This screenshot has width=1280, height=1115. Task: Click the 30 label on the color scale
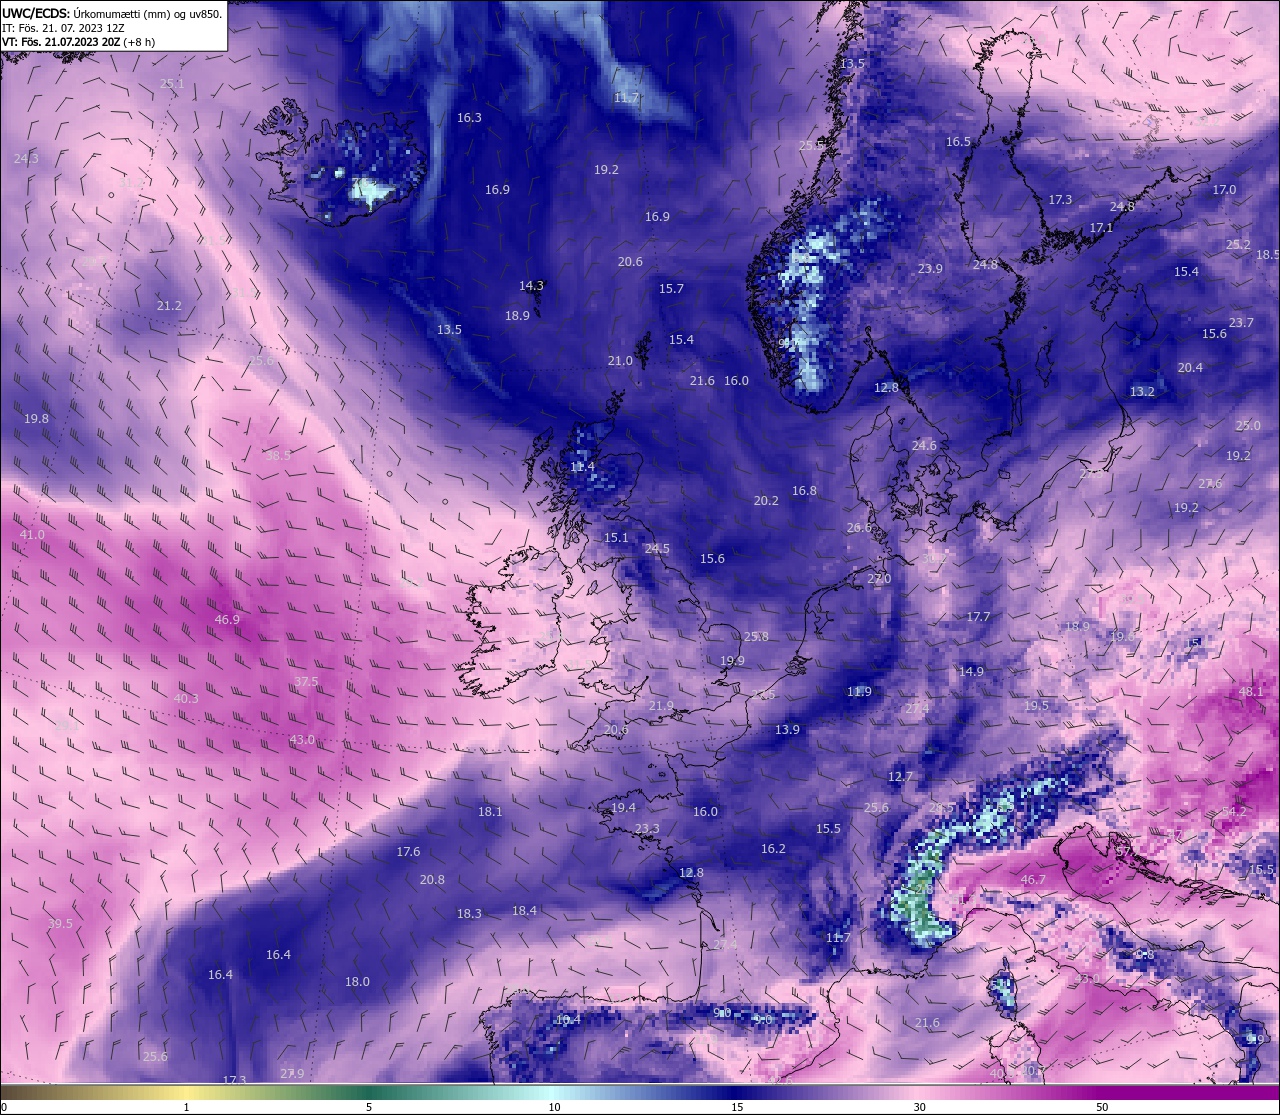coord(919,1107)
